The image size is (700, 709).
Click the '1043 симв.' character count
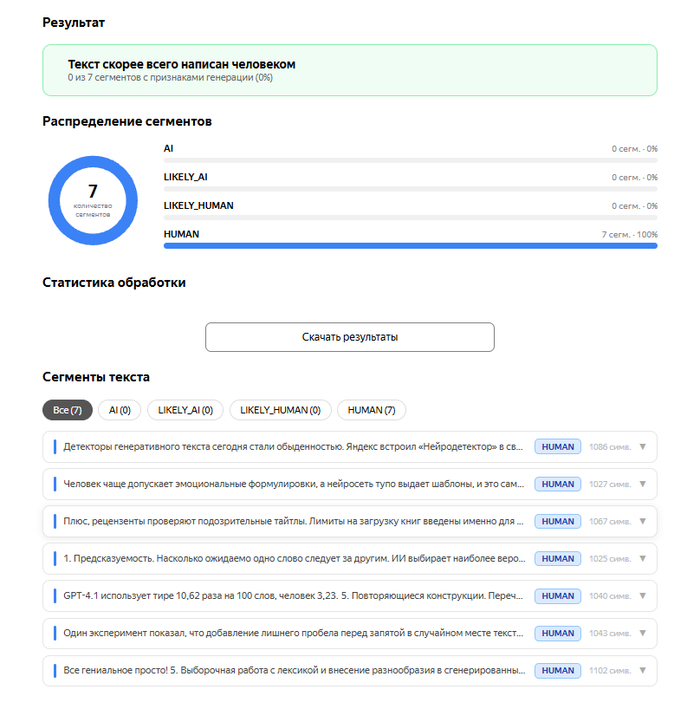610,633
